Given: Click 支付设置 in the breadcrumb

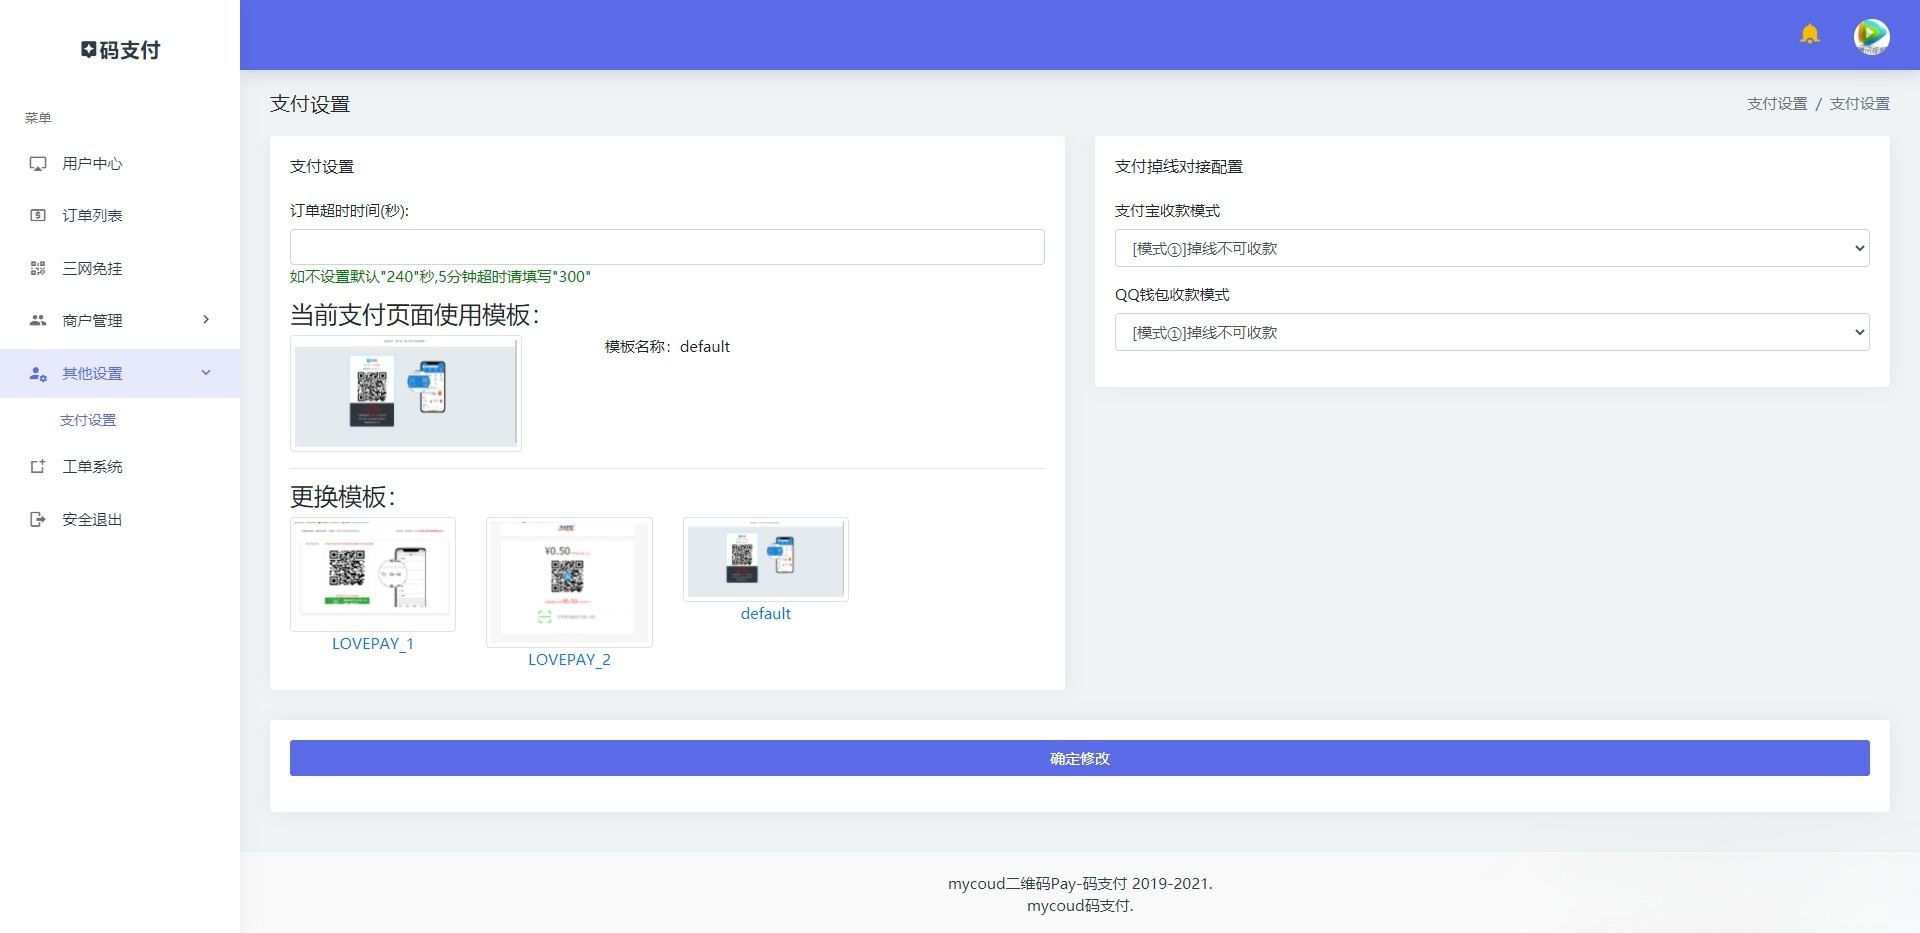Looking at the screenshot, I should point(1776,103).
